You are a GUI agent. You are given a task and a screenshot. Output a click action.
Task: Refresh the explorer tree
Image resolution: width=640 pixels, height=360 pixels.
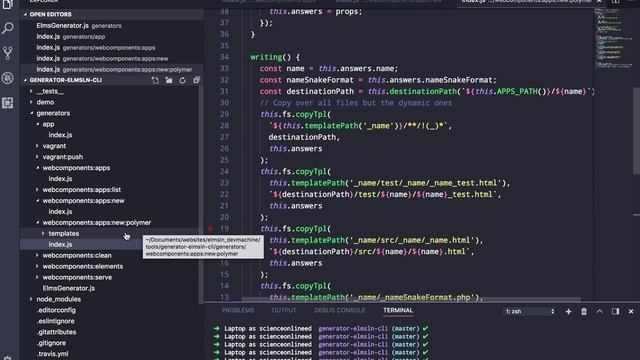(x=182, y=80)
